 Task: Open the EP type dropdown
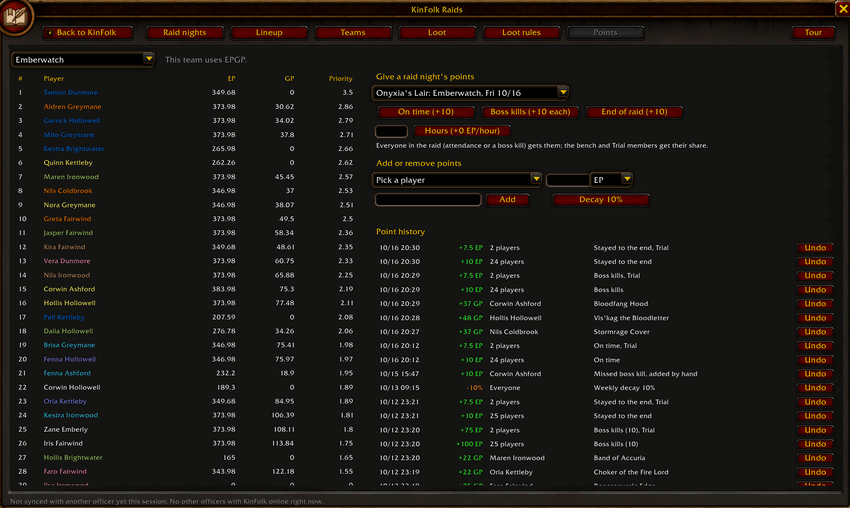[x=611, y=179]
